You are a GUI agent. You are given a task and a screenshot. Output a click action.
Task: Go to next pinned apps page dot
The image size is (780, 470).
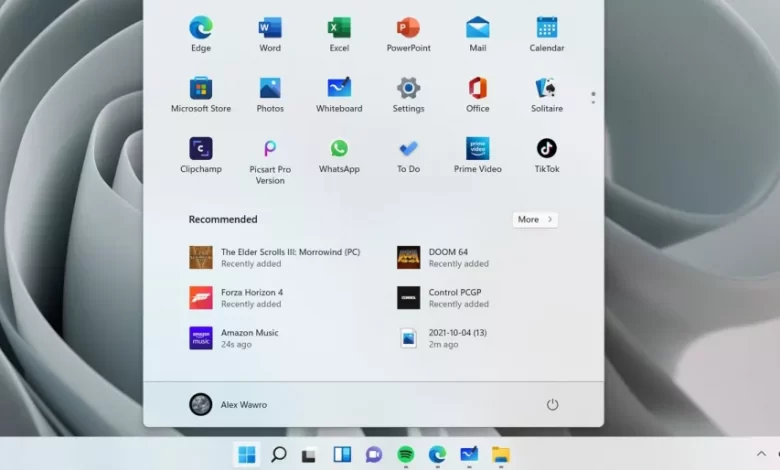(x=593, y=102)
